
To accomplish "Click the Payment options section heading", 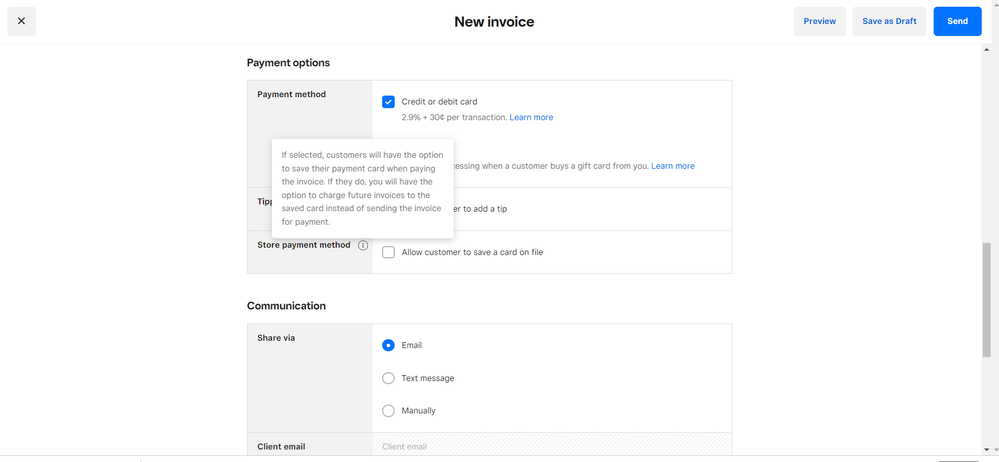I will [x=288, y=63].
